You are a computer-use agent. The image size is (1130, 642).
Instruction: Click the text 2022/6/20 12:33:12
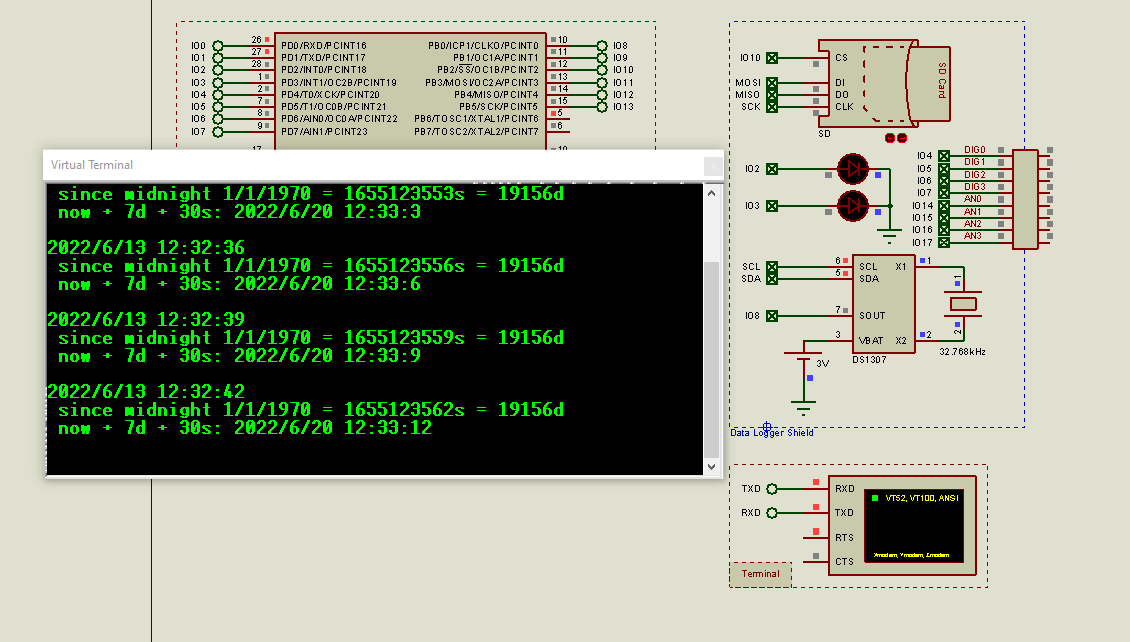pos(333,428)
